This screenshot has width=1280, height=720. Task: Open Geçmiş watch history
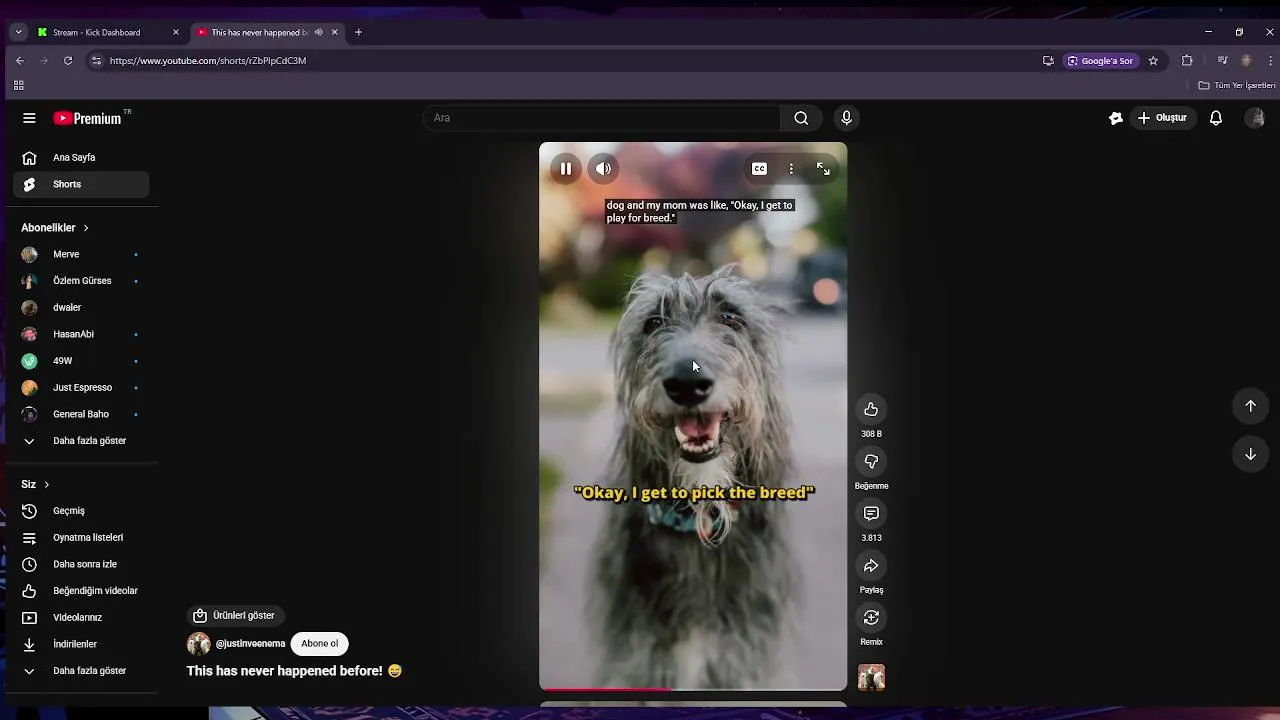pos(81,511)
